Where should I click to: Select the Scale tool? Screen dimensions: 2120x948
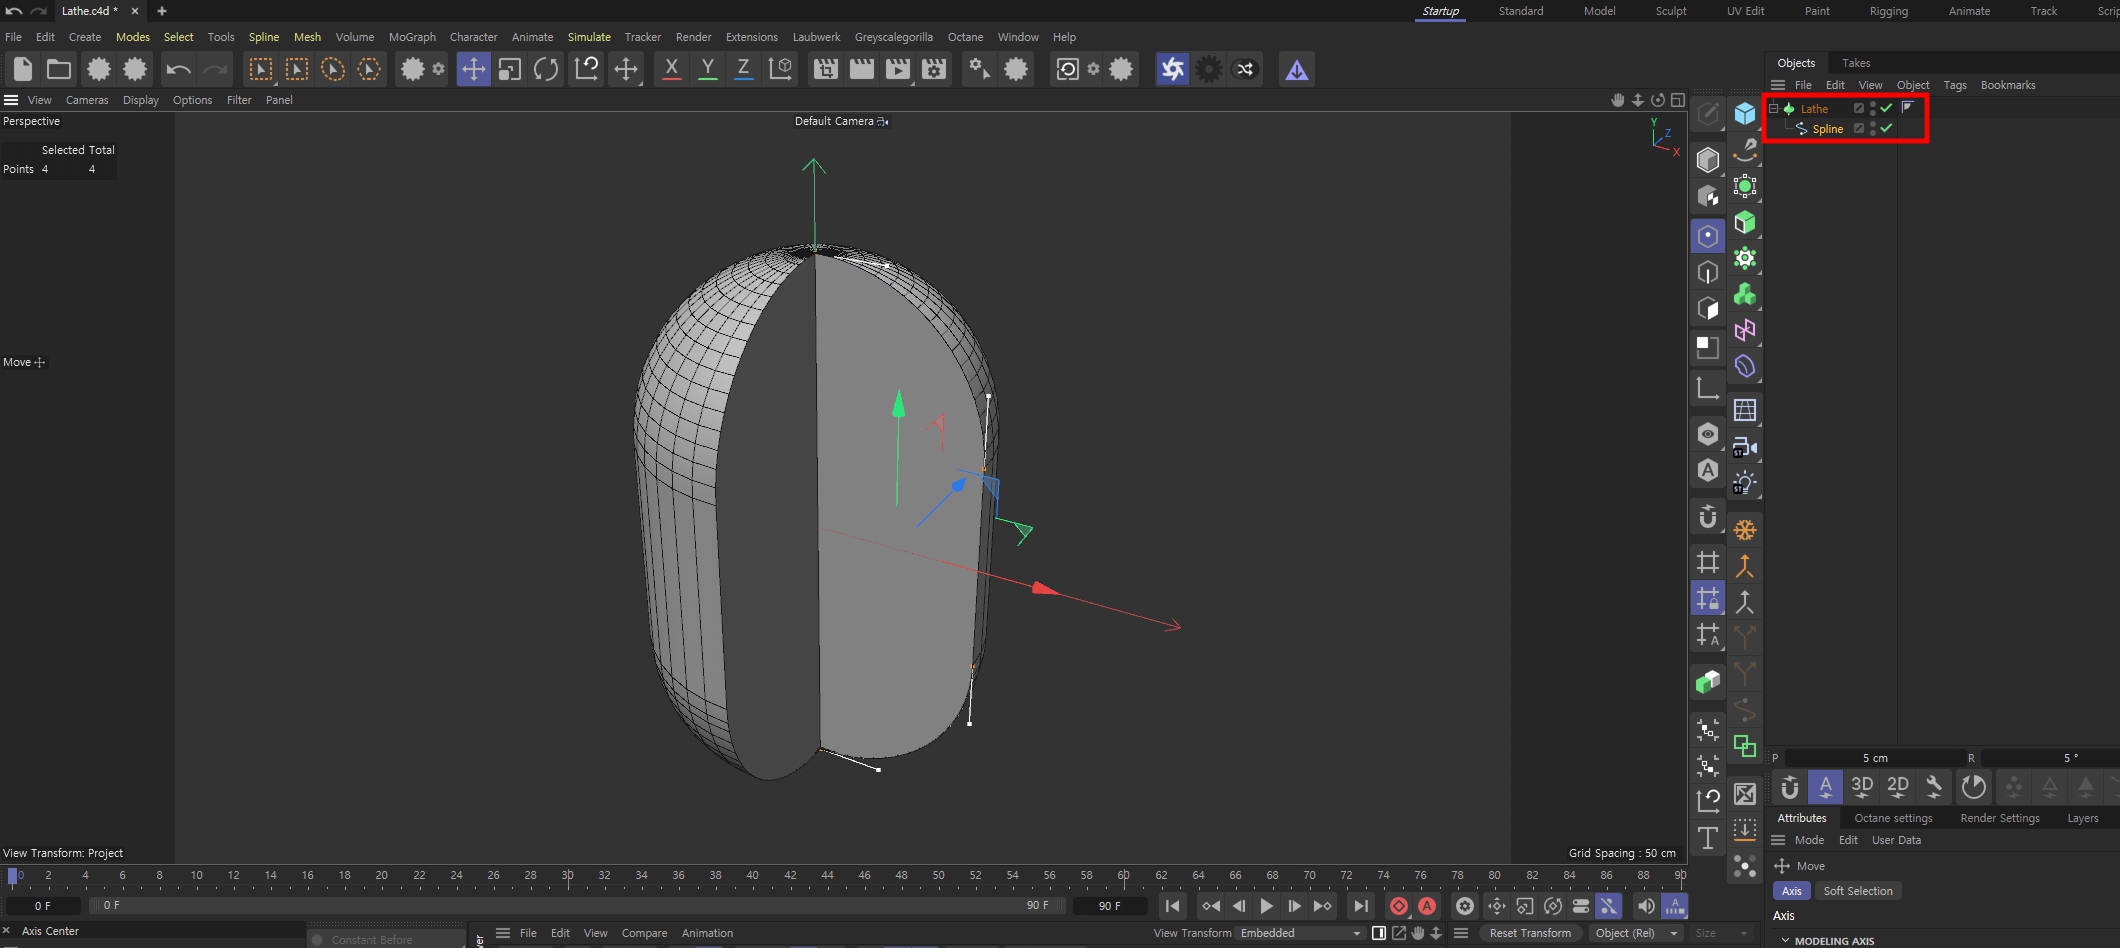(x=510, y=69)
